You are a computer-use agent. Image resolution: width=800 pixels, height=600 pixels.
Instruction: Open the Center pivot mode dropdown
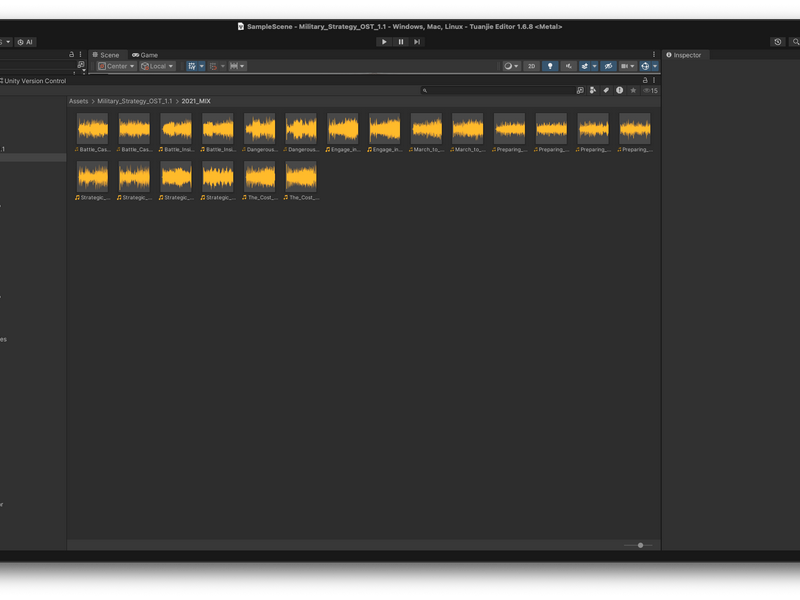116,66
